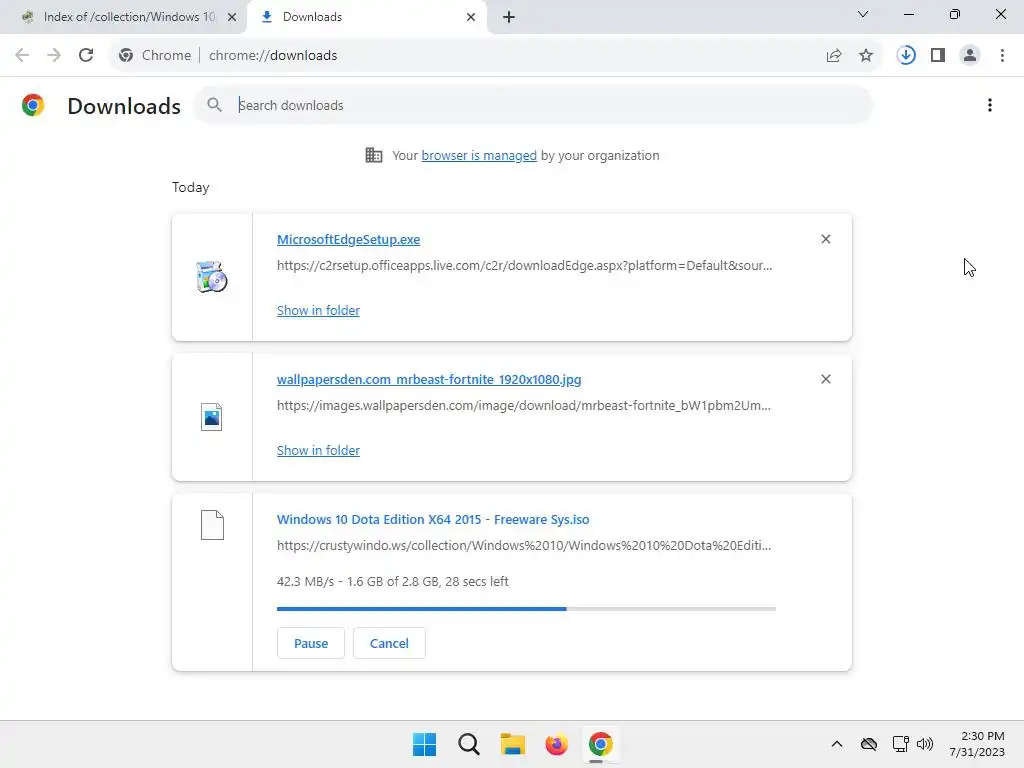Screen dimensions: 1024x768
Task: Show hidden system tray icons
Action: (x=837, y=744)
